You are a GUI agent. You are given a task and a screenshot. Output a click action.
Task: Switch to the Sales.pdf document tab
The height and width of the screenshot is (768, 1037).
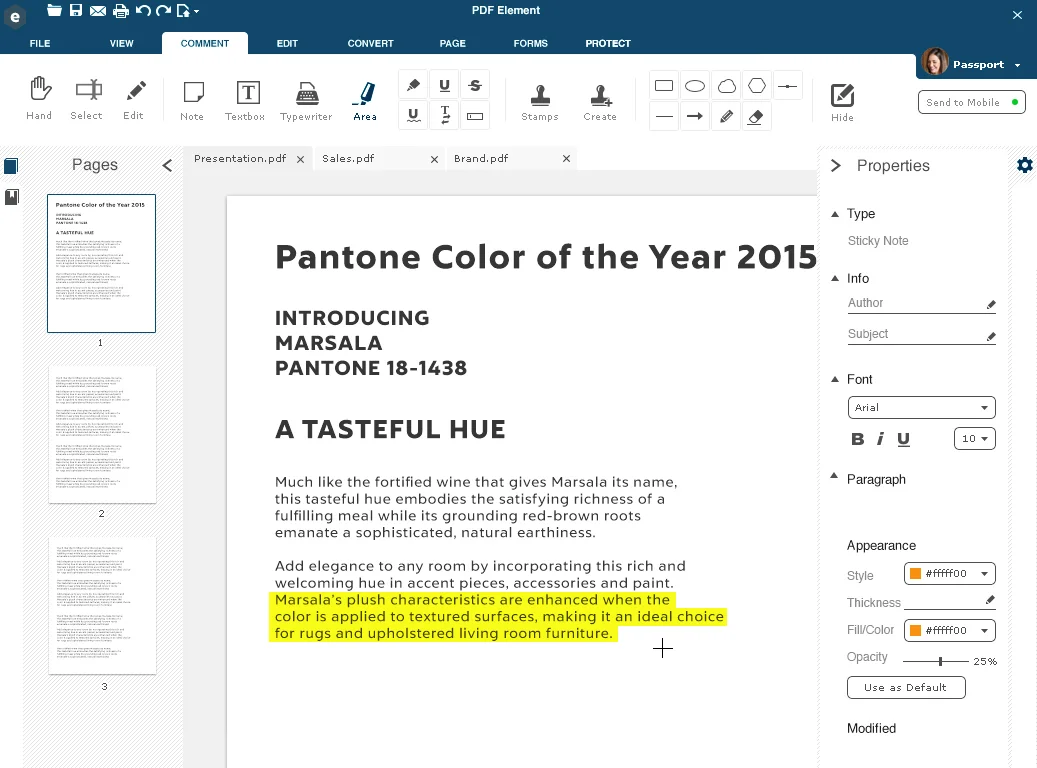coord(348,159)
